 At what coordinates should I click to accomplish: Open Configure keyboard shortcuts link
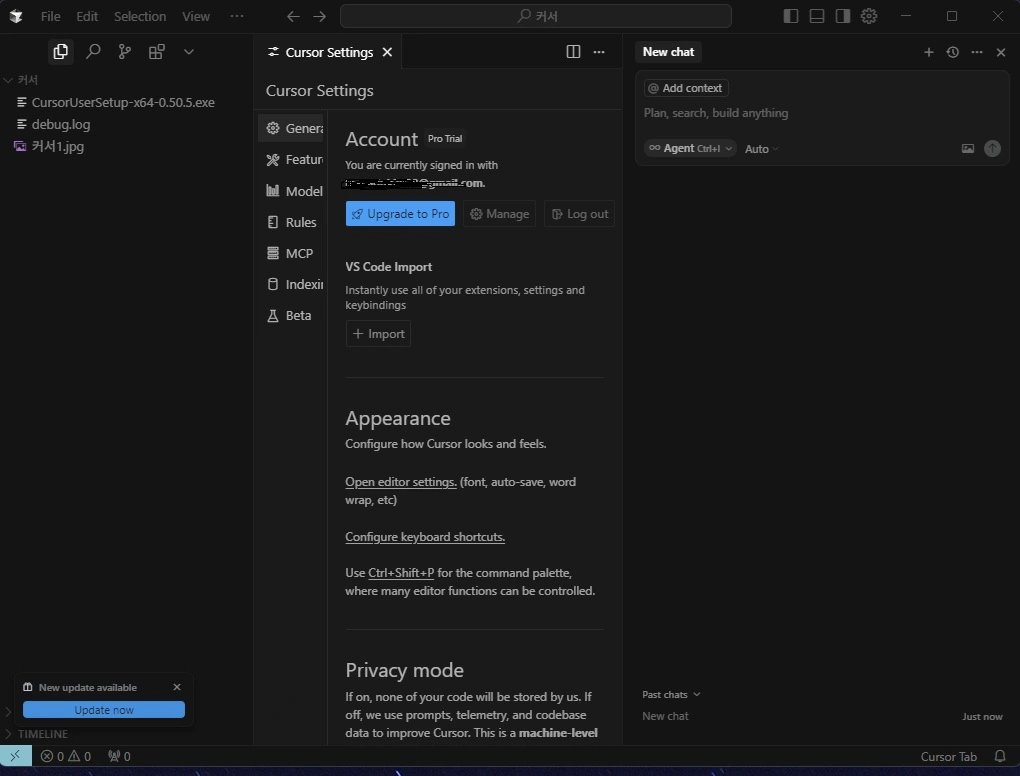425,537
